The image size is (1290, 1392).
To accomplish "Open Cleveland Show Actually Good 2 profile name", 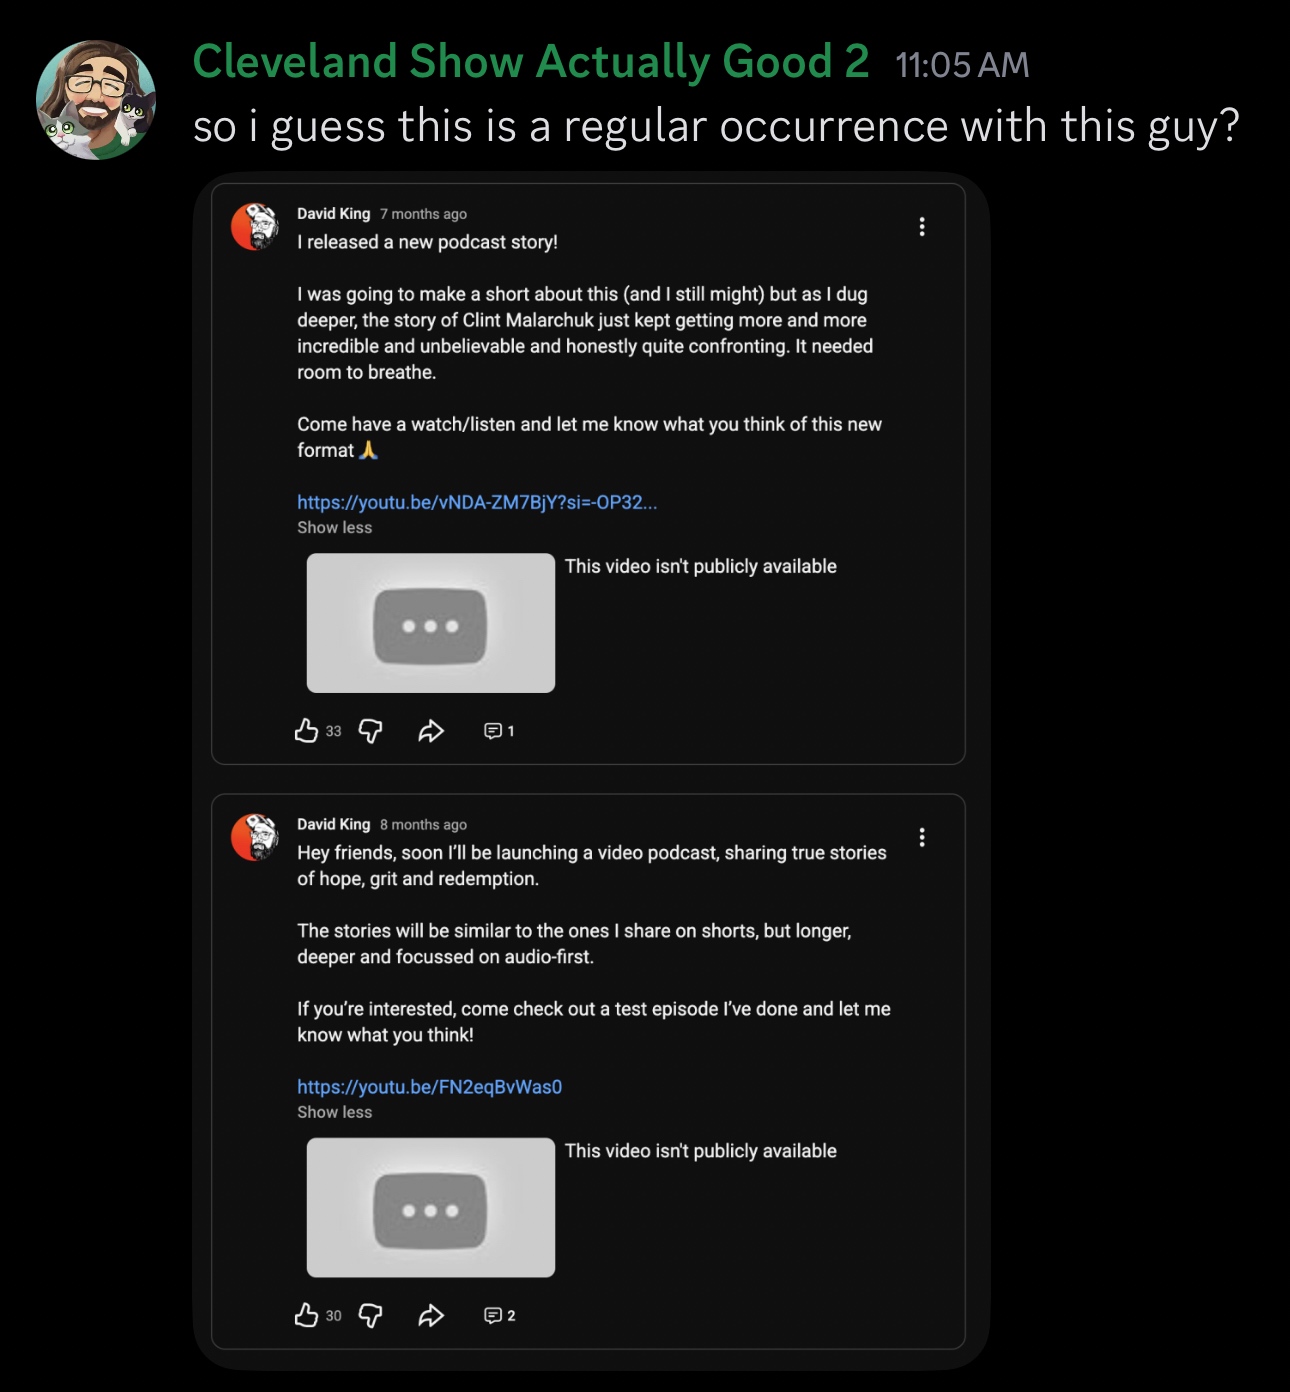I will point(531,61).
